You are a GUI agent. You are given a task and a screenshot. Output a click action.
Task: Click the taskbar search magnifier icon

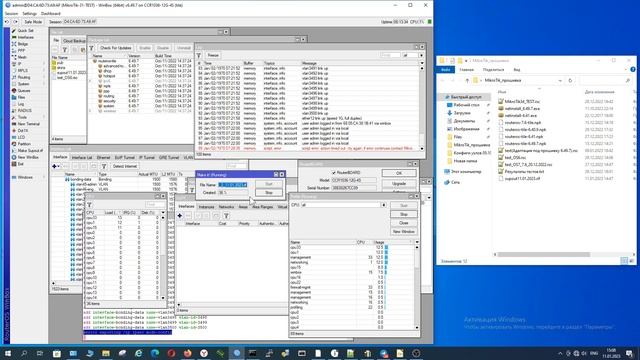[x=24, y=353]
